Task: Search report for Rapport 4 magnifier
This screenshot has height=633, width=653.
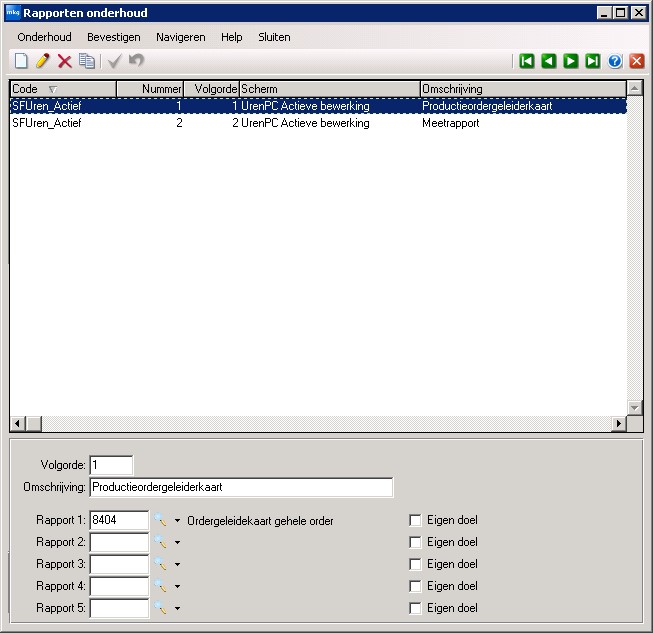Action: (x=160, y=586)
